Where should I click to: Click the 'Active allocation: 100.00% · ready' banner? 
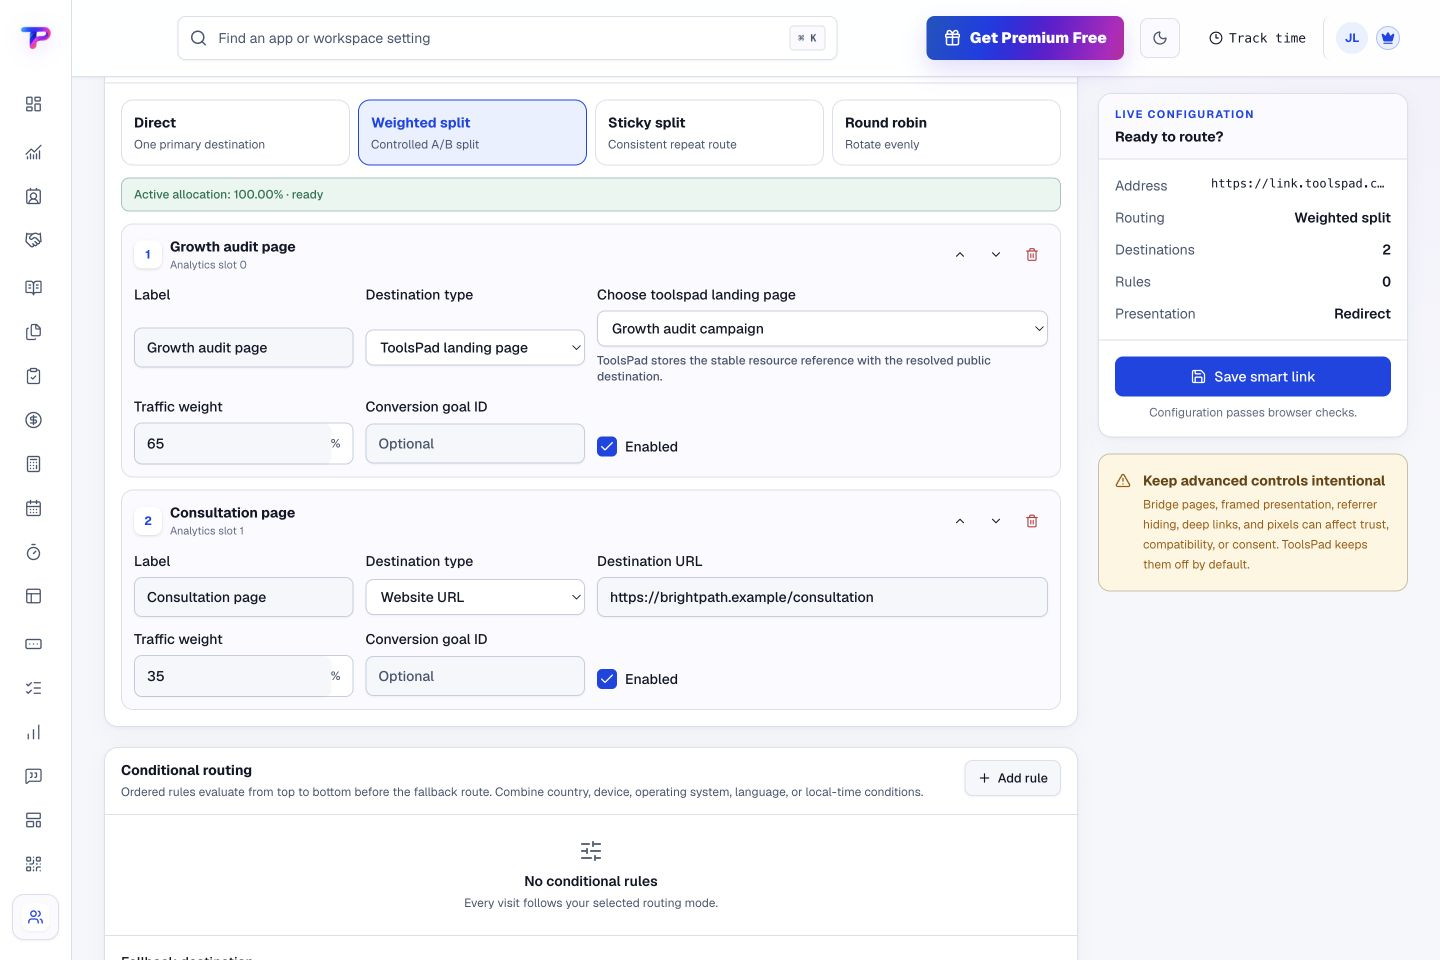coord(591,194)
